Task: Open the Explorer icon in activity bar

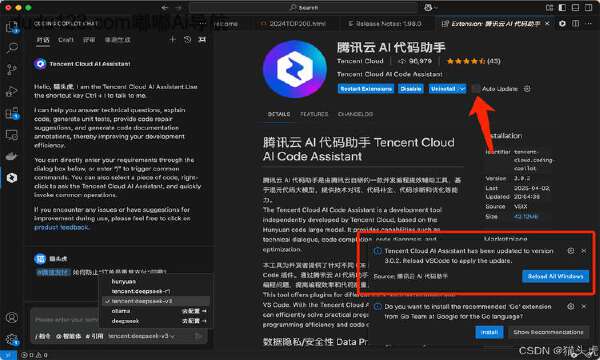Action: click(x=12, y=26)
